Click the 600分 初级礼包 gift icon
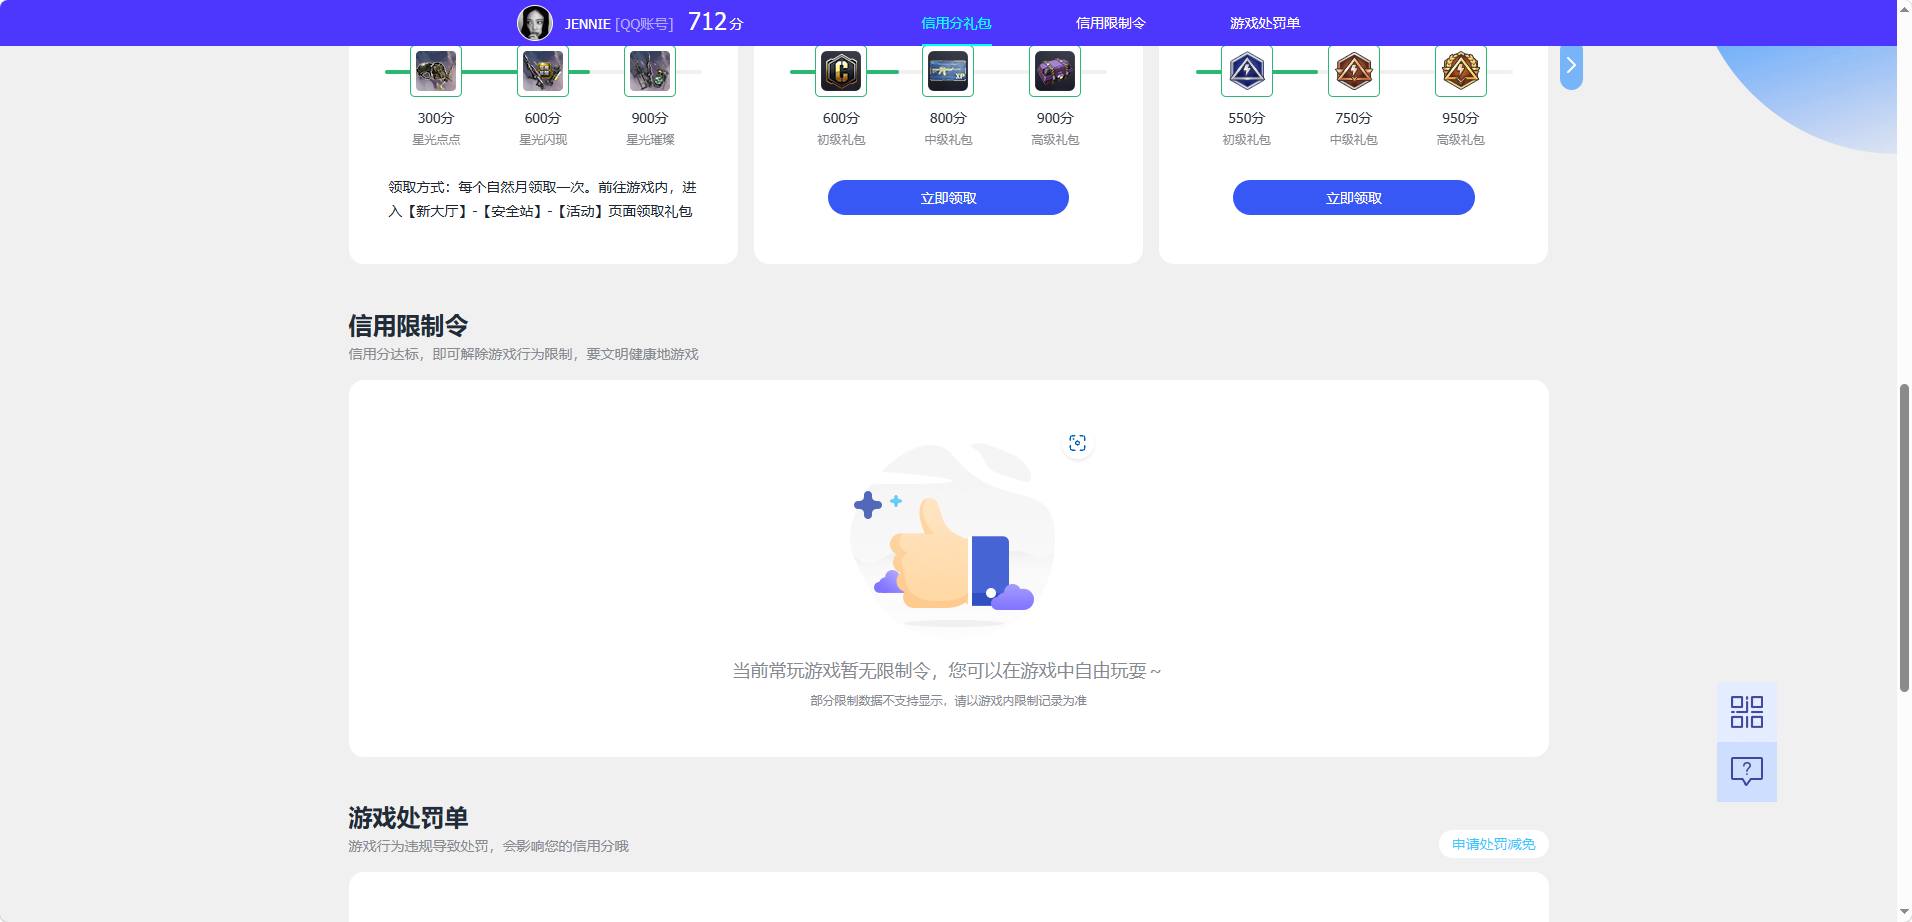 pyautogui.click(x=841, y=71)
